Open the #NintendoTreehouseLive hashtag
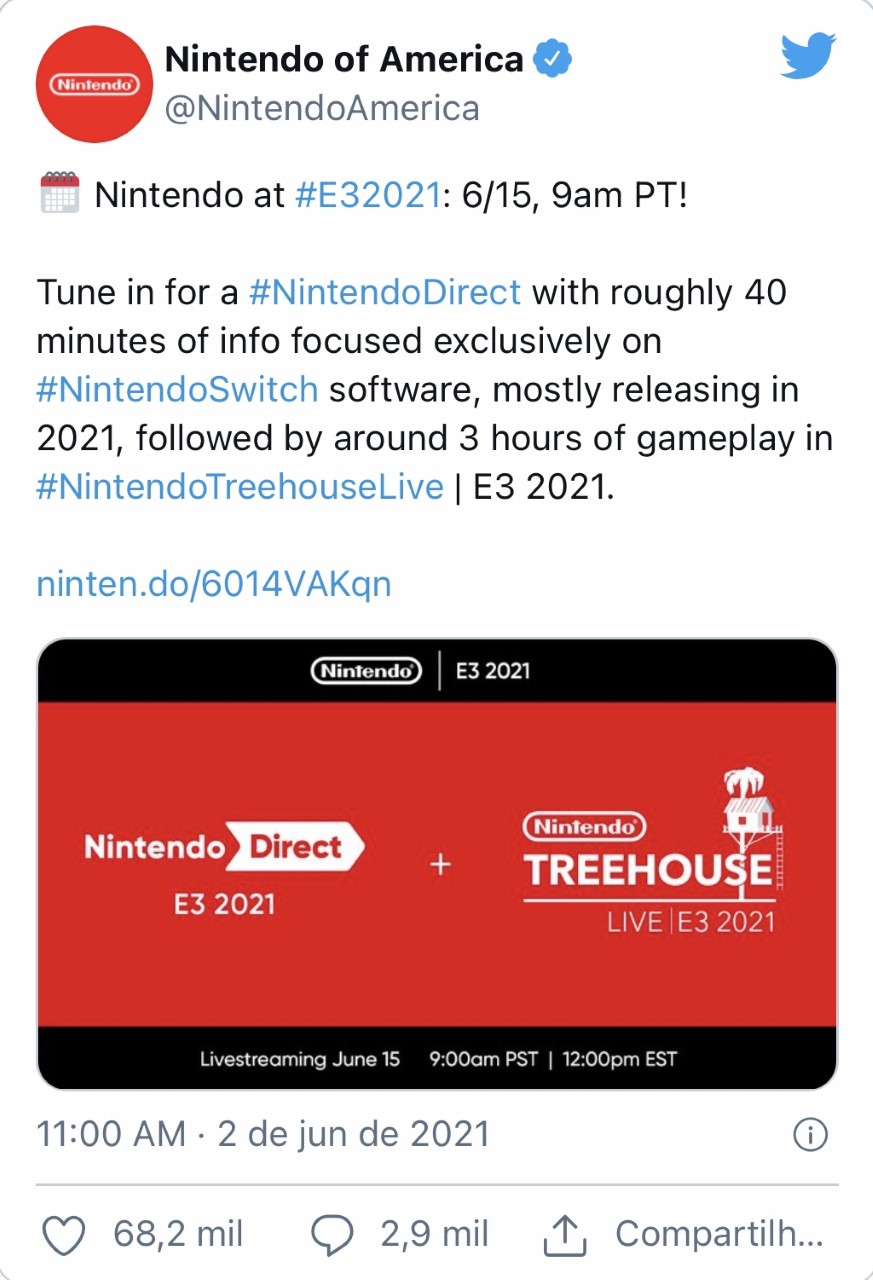 click(x=240, y=486)
